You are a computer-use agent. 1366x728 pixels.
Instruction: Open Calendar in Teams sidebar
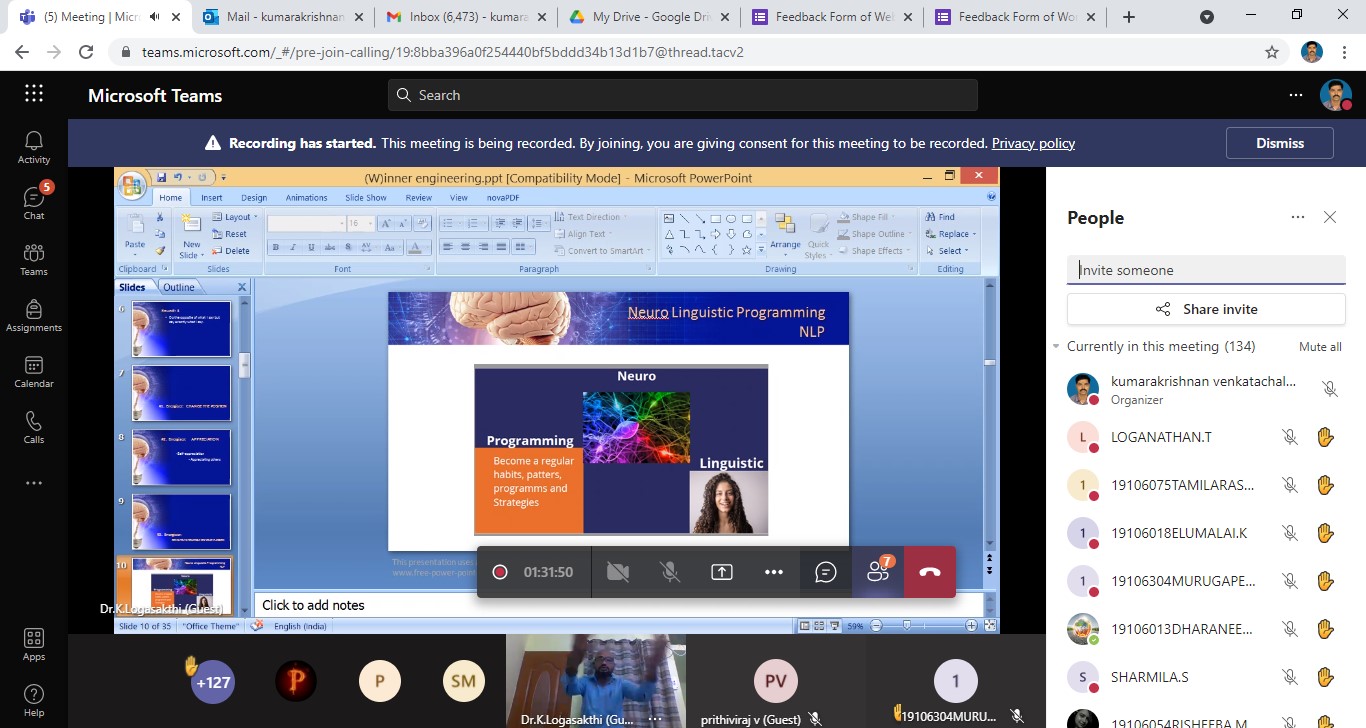[34, 371]
